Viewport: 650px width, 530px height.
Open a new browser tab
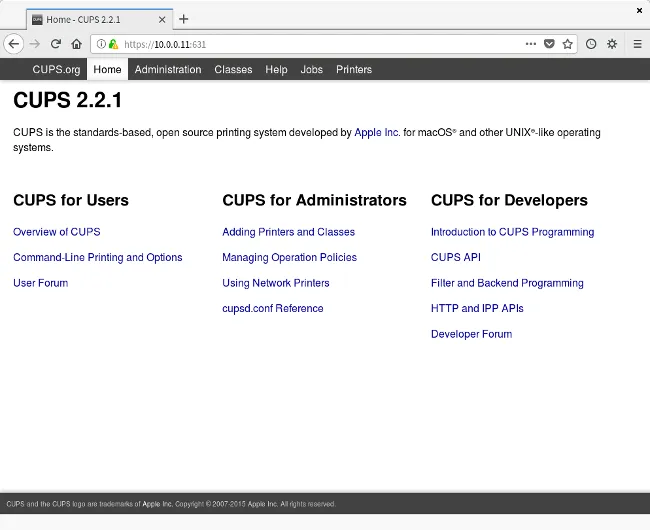tap(183, 19)
